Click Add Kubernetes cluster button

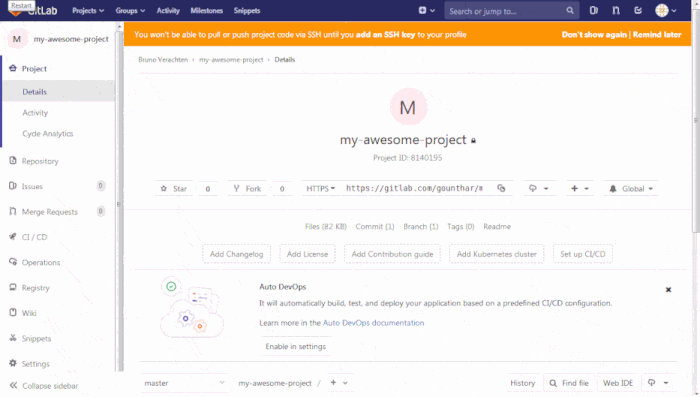496,254
